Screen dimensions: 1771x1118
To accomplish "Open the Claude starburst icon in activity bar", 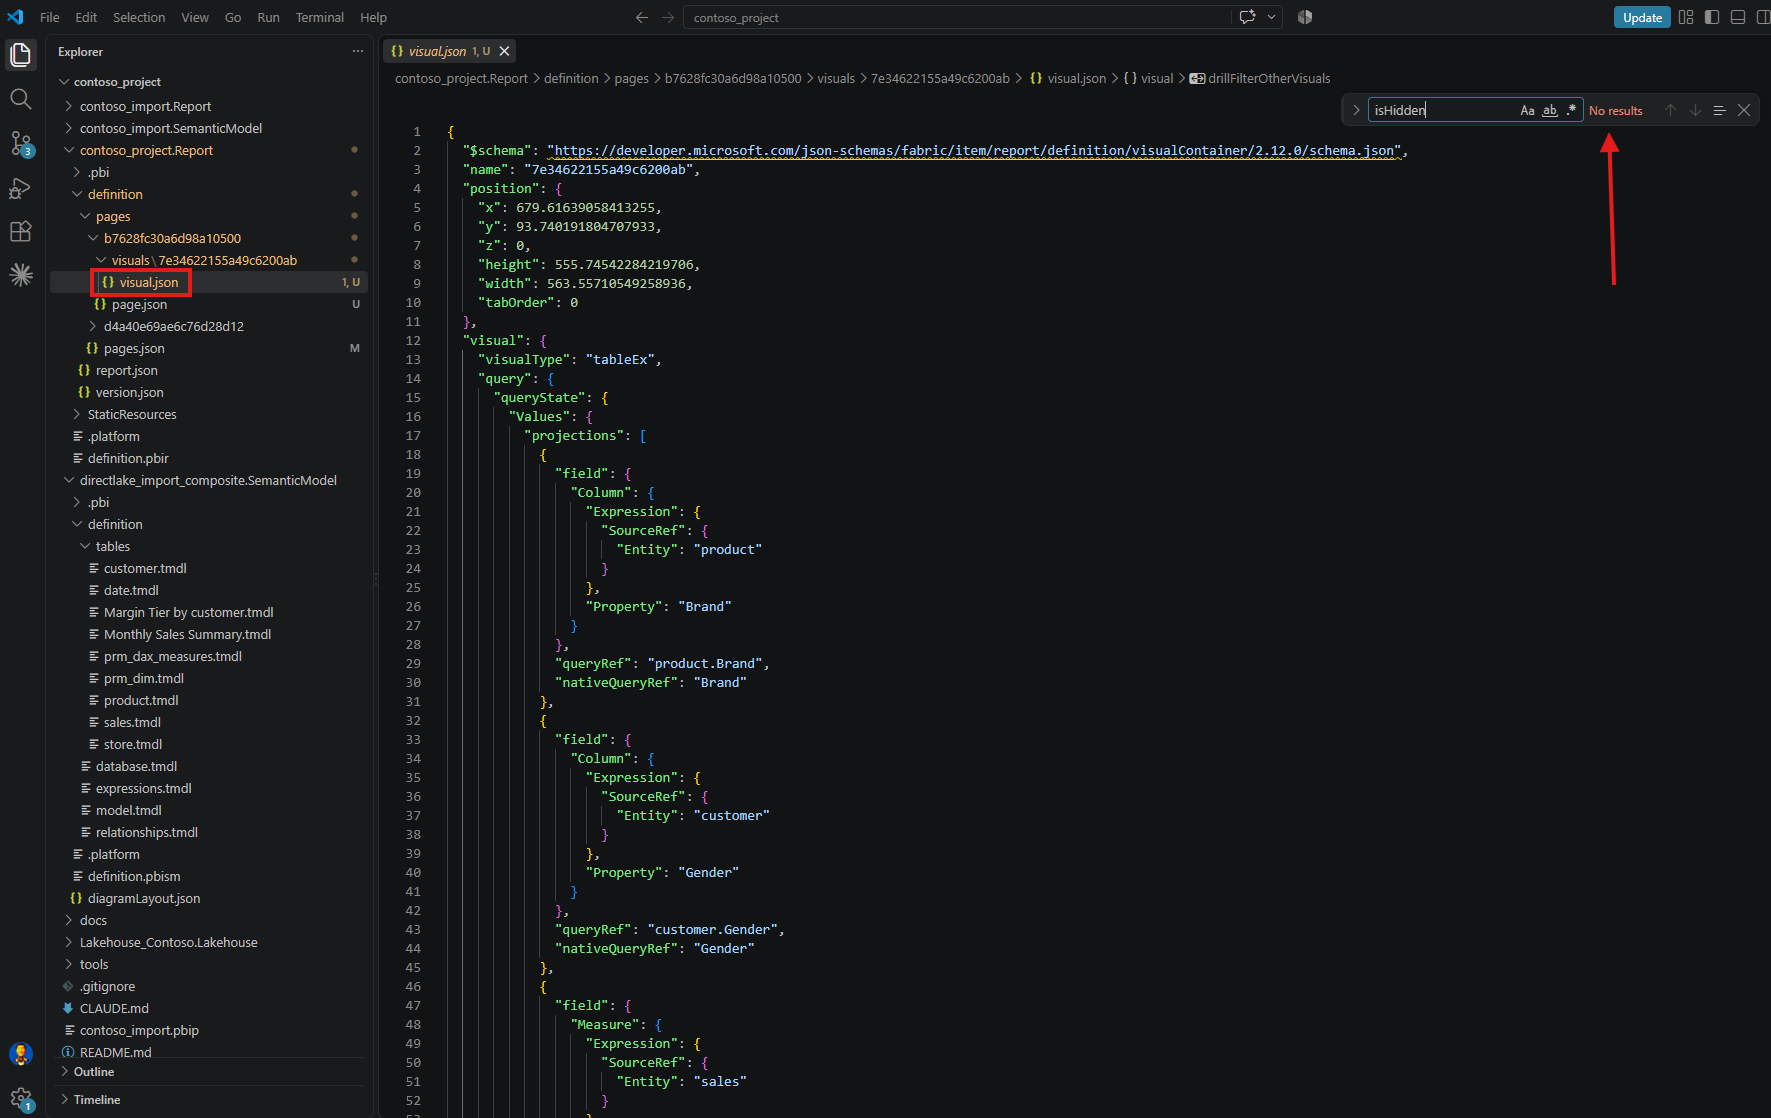I will pos(20,275).
